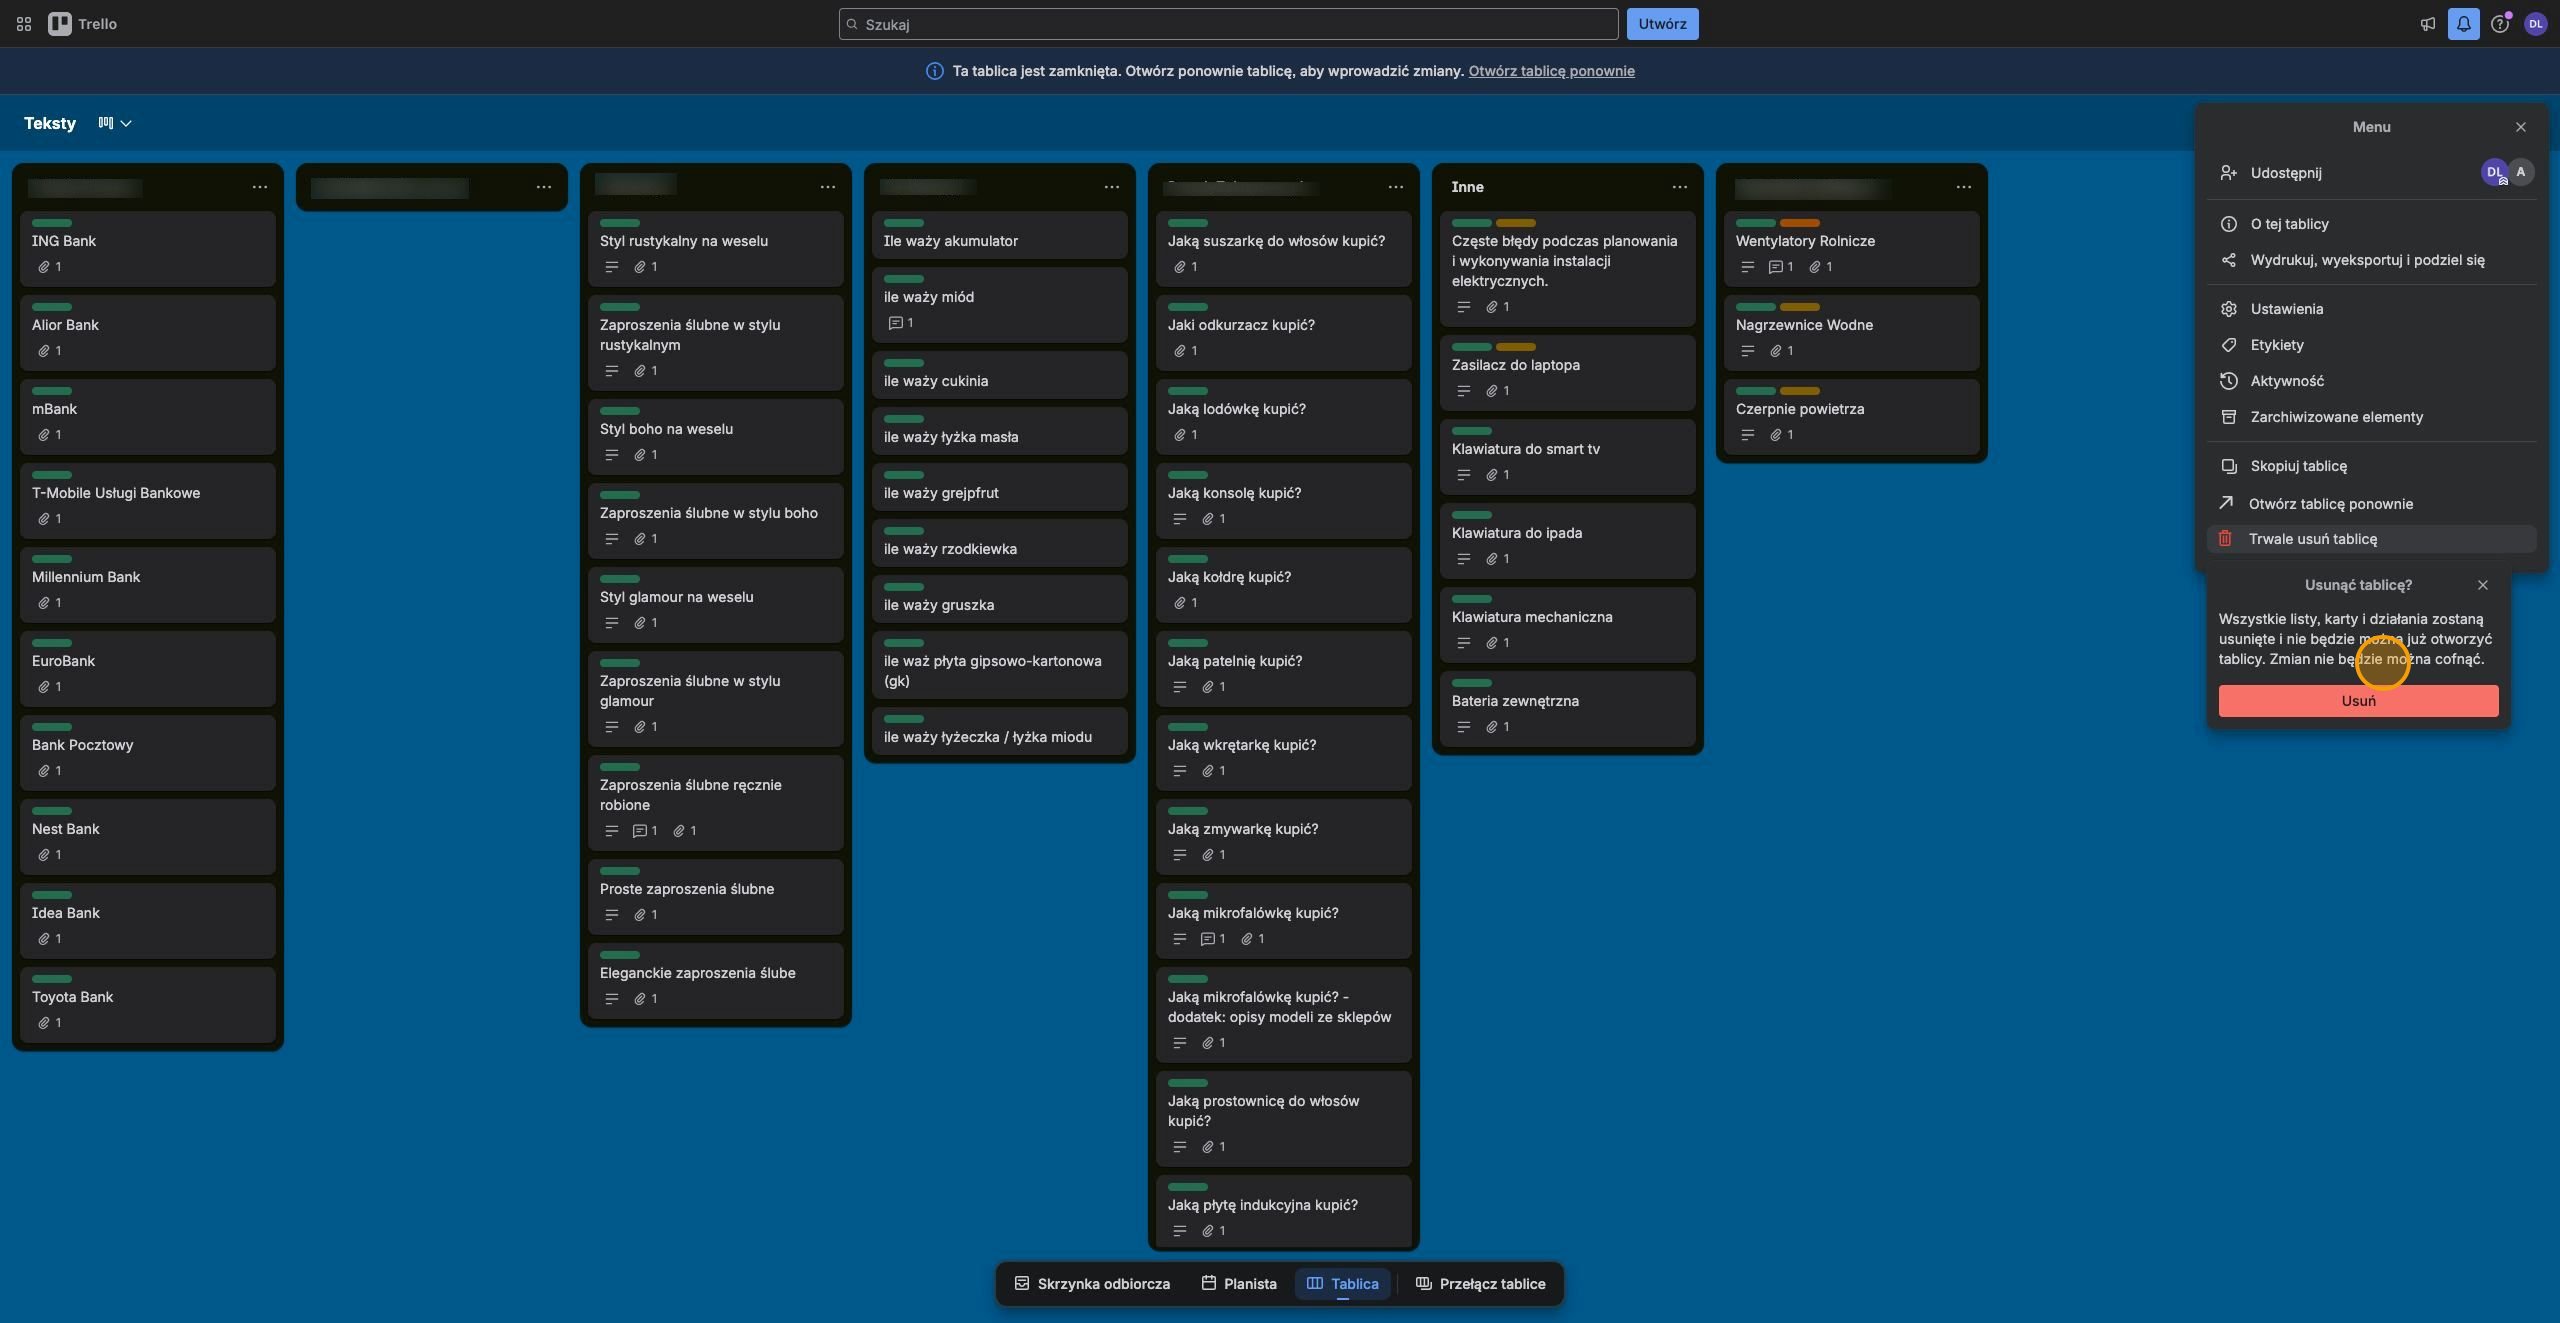Open the megaphone feedback icon
Image resolution: width=2560 pixels, height=1323 pixels.
[2428, 24]
